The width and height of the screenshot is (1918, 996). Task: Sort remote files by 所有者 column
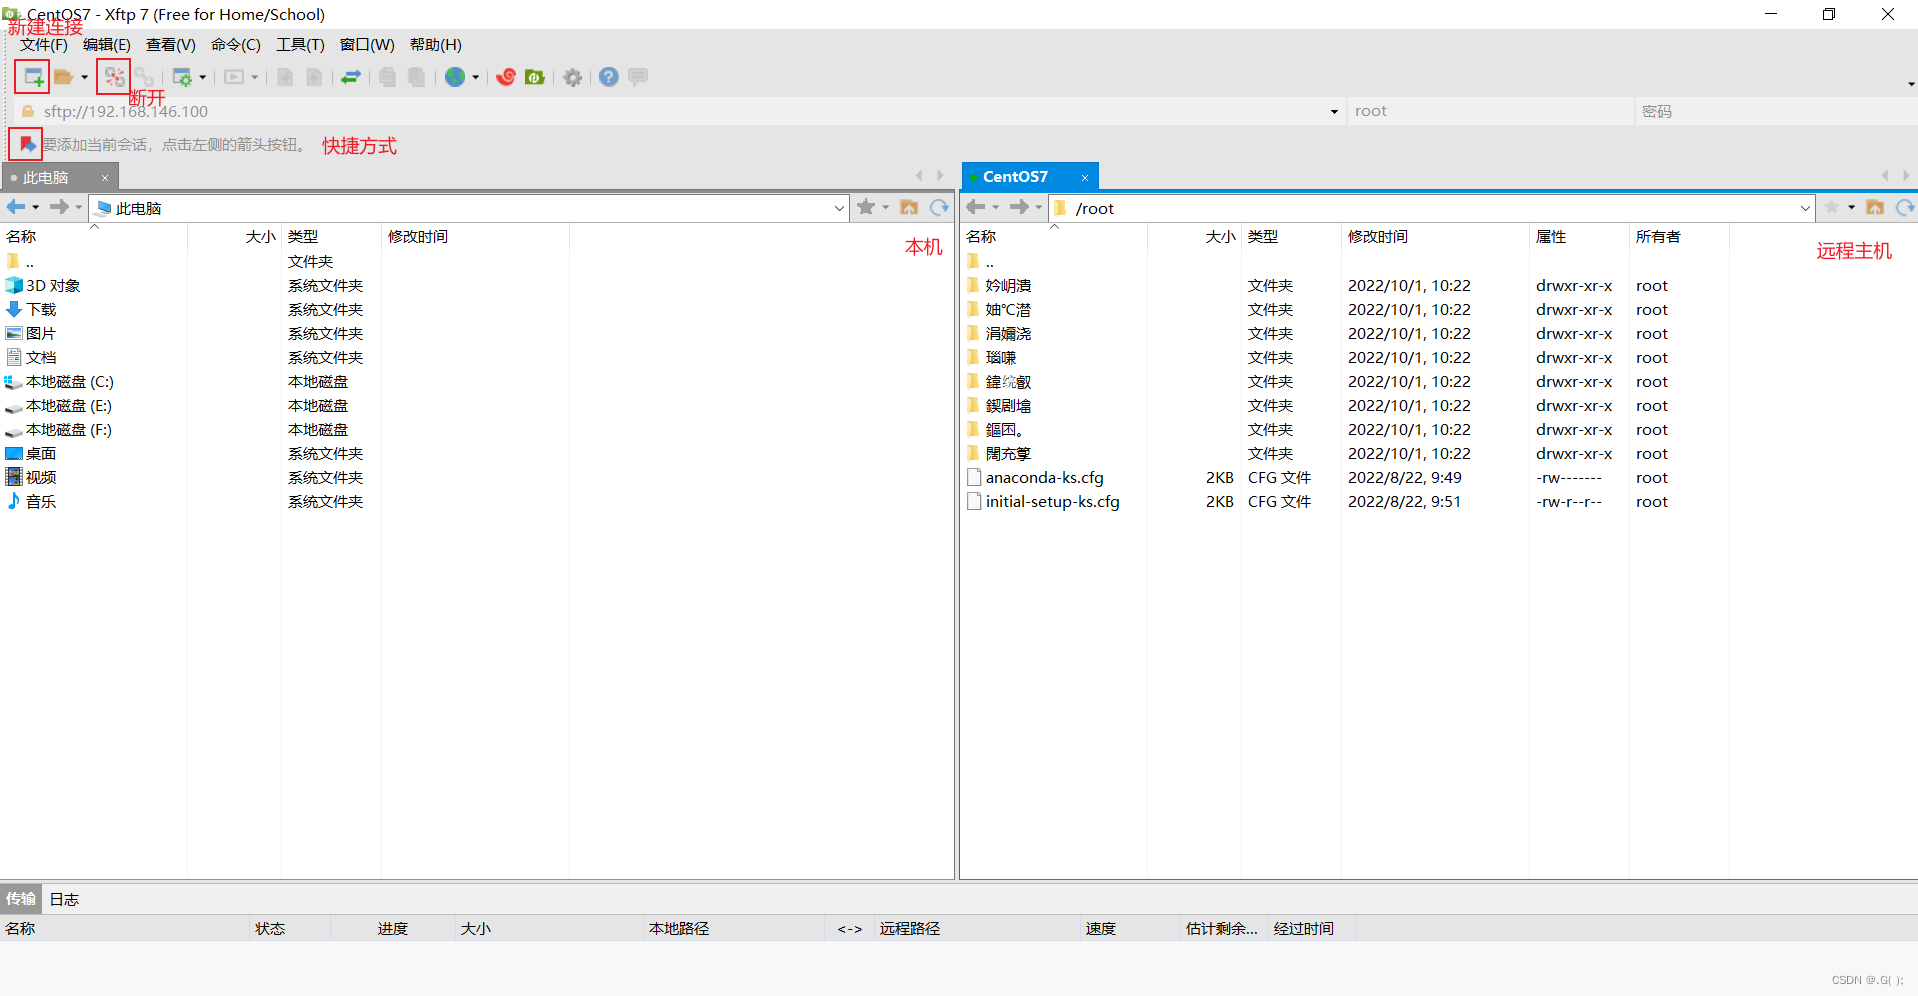click(x=1679, y=237)
